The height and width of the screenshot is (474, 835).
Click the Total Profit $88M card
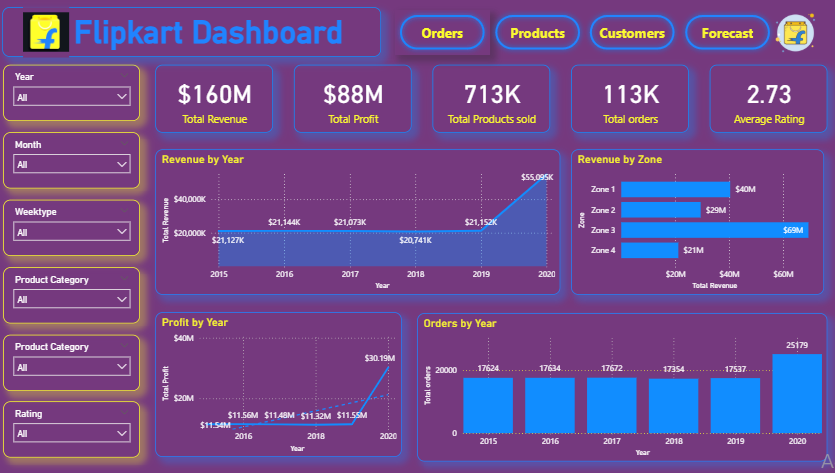pyautogui.click(x=353, y=100)
